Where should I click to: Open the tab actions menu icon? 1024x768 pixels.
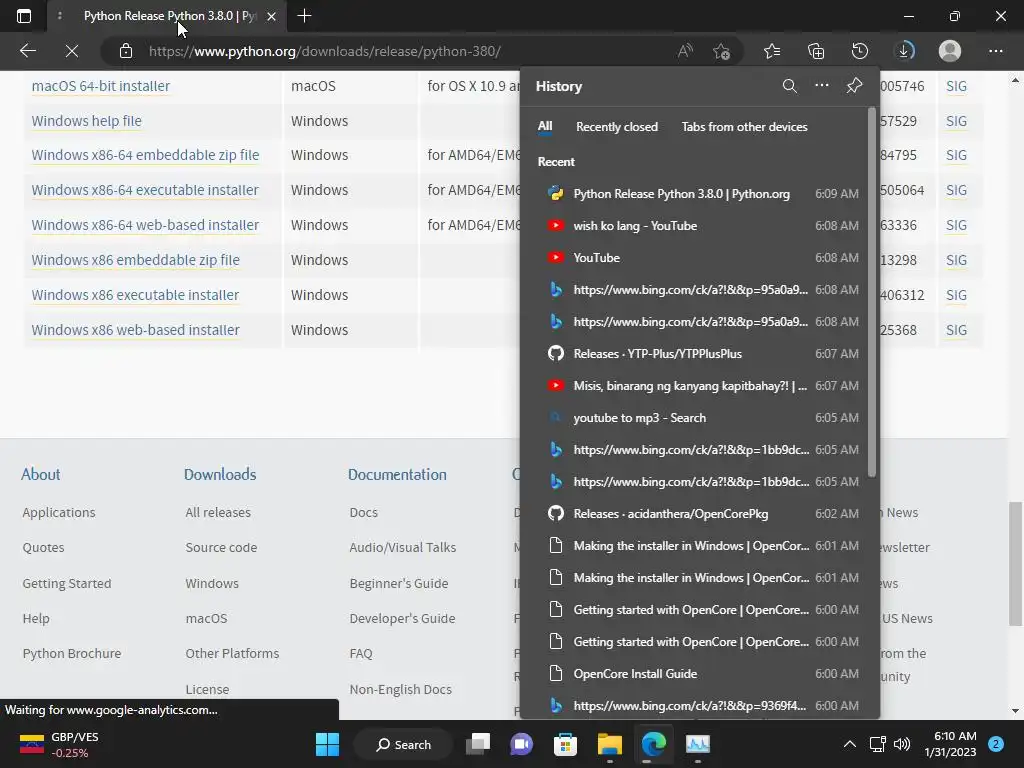(24, 16)
